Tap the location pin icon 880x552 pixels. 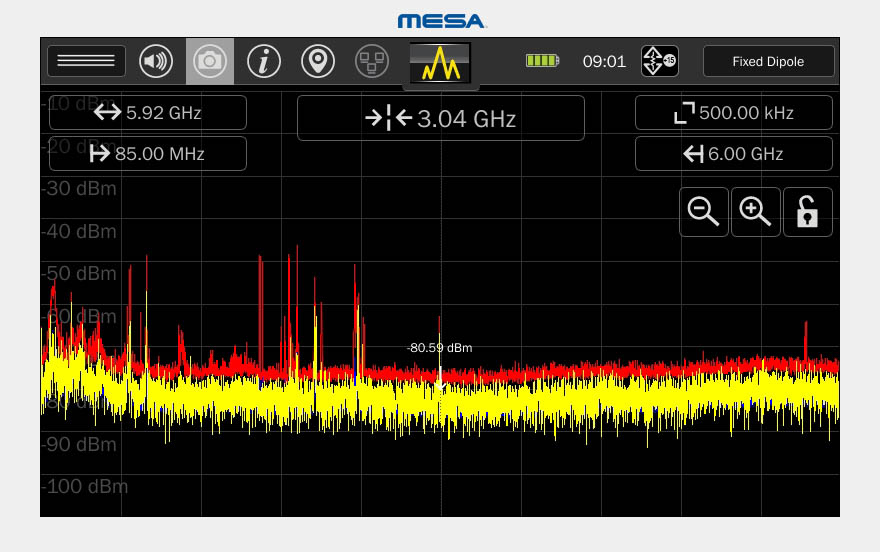point(318,61)
